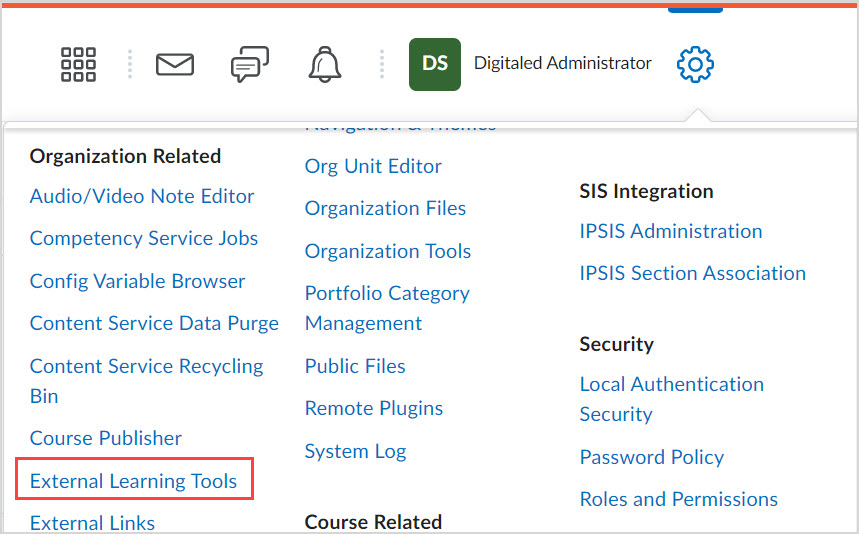The height and width of the screenshot is (534, 859).
Task: Open Password Policy link
Action: (x=652, y=457)
